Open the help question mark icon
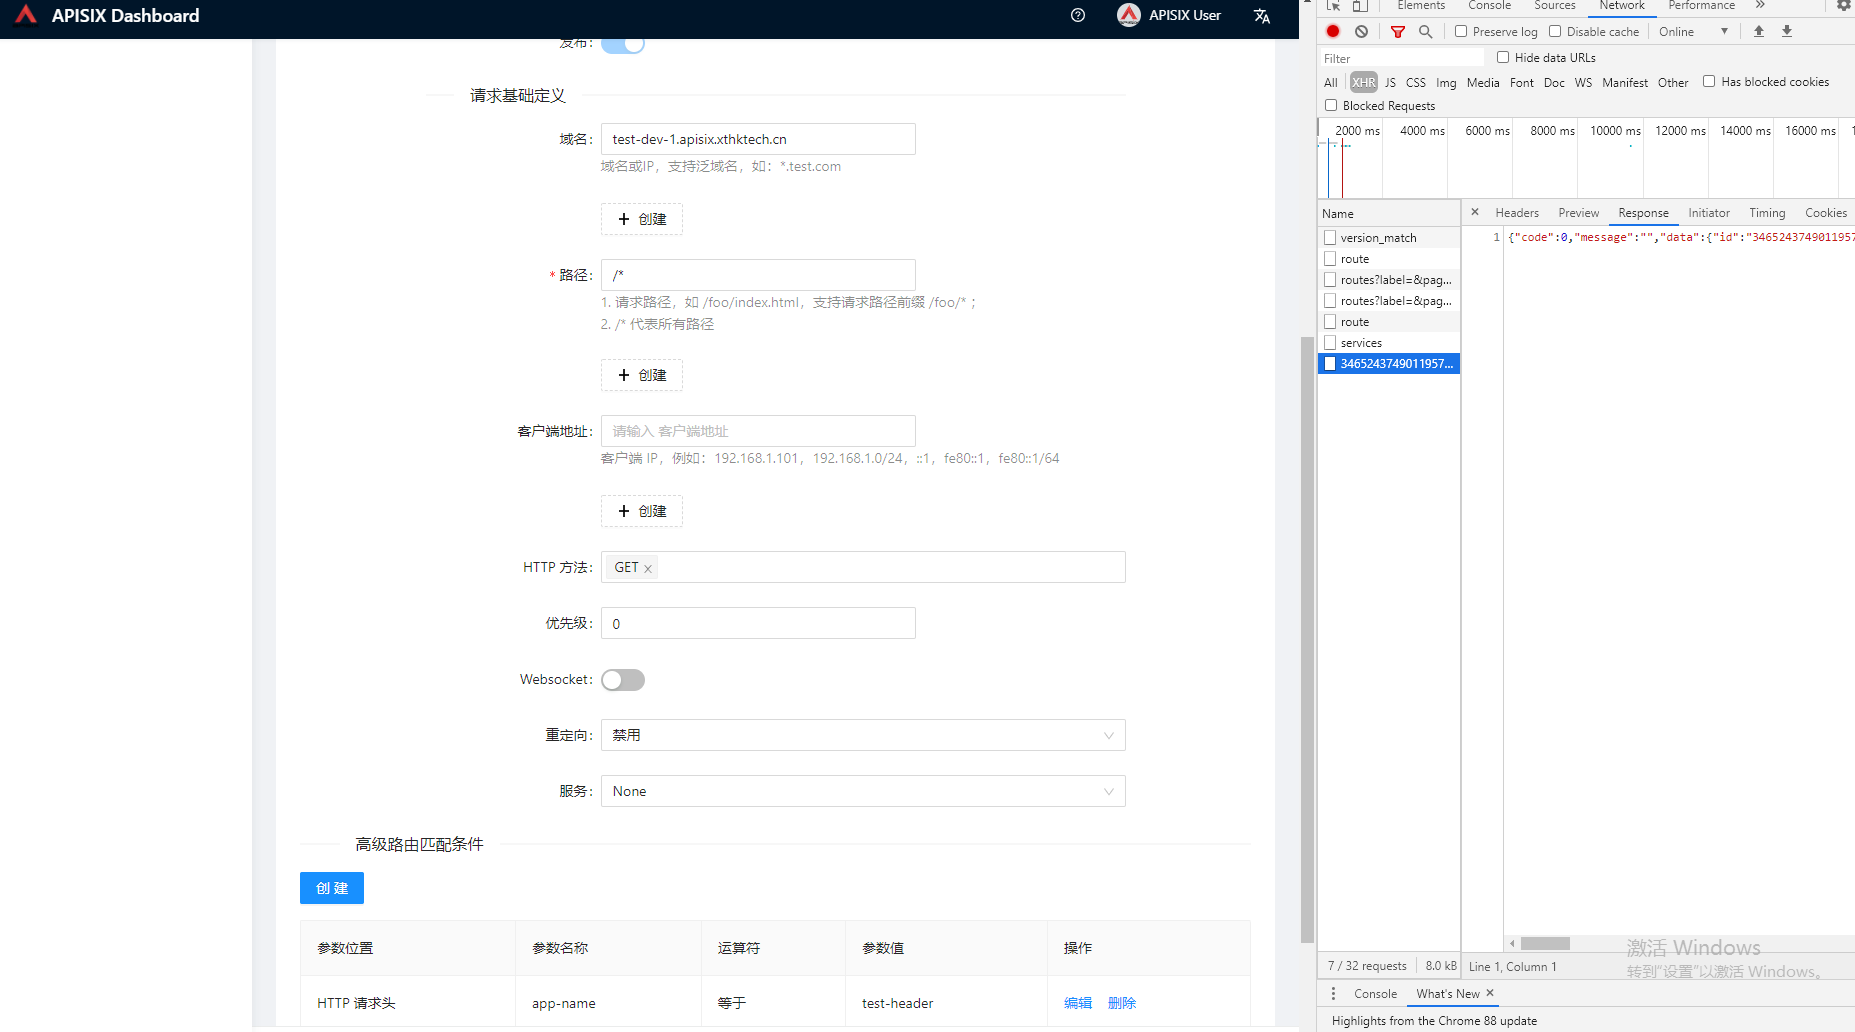1855x1032 pixels. click(x=1078, y=15)
